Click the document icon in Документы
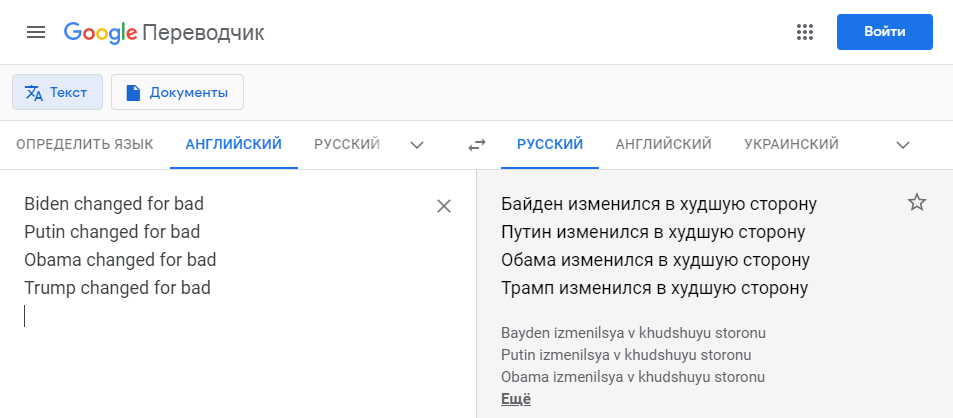This screenshot has height=418, width=953. [132, 92]
